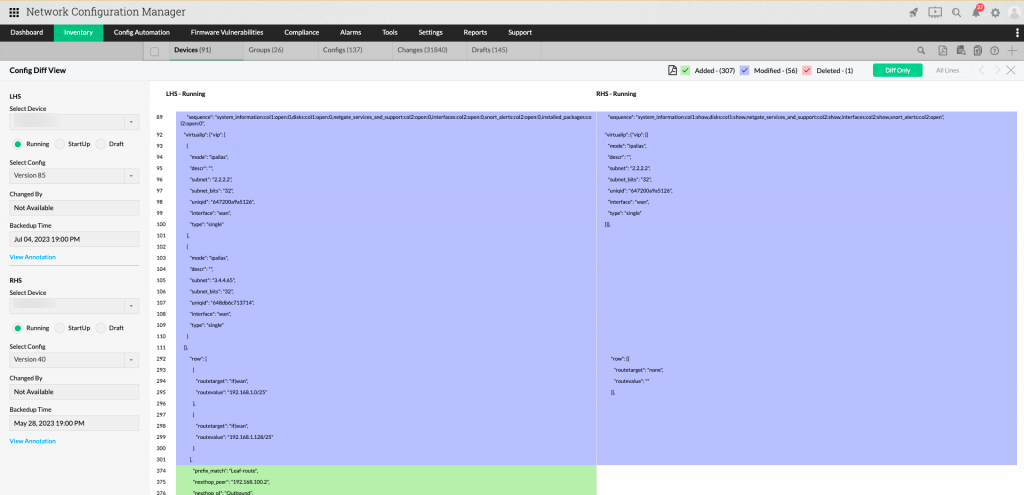The width and height of the screenshot is (1024, 495).
Task: Click the rocket quick-start icon in header
Action: tap(914, 12)
